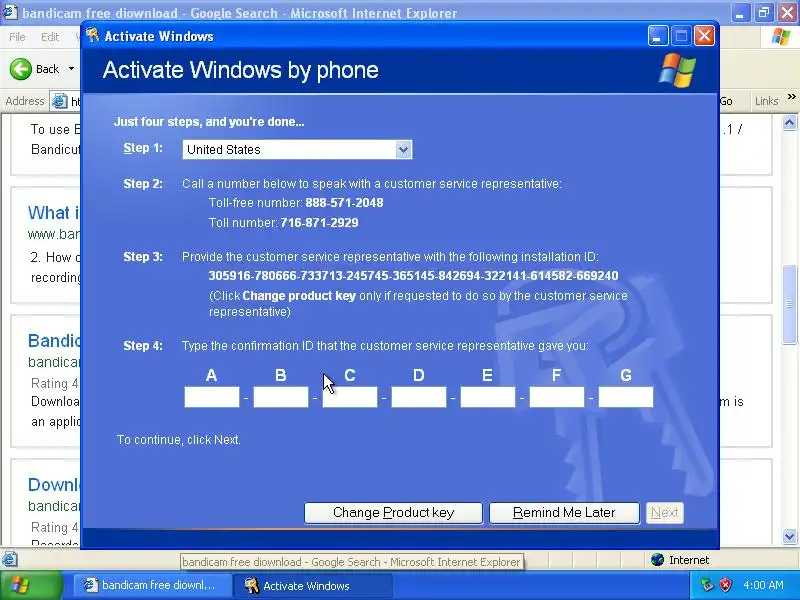This screenshot has height=600, width=800.
Task: Choose Remind Me Later
Action: (x=564, y=513)
